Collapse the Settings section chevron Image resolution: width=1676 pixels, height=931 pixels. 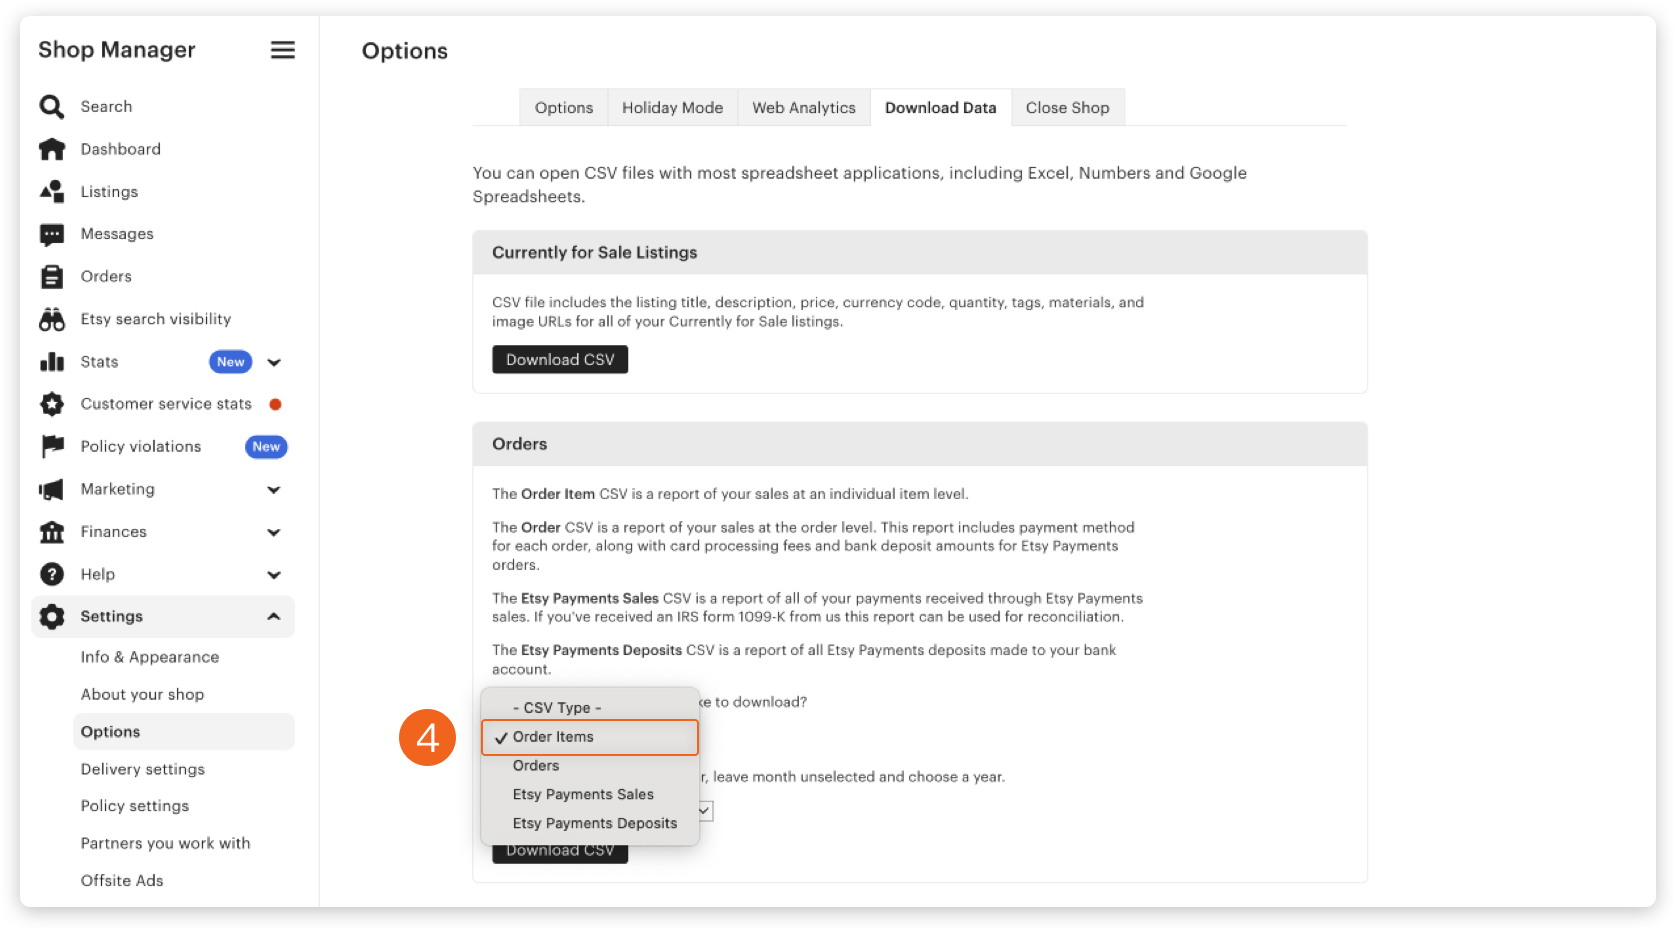274,617
